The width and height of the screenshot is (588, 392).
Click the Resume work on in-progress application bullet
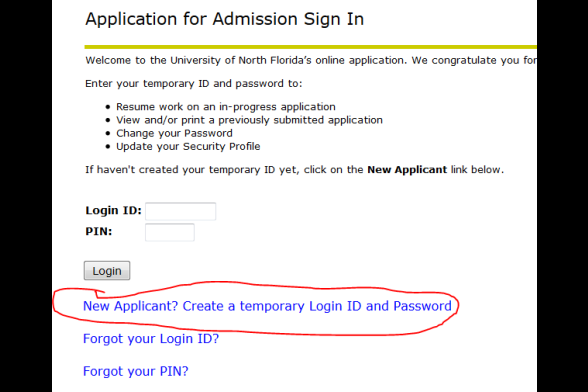[x=226, y=107]
